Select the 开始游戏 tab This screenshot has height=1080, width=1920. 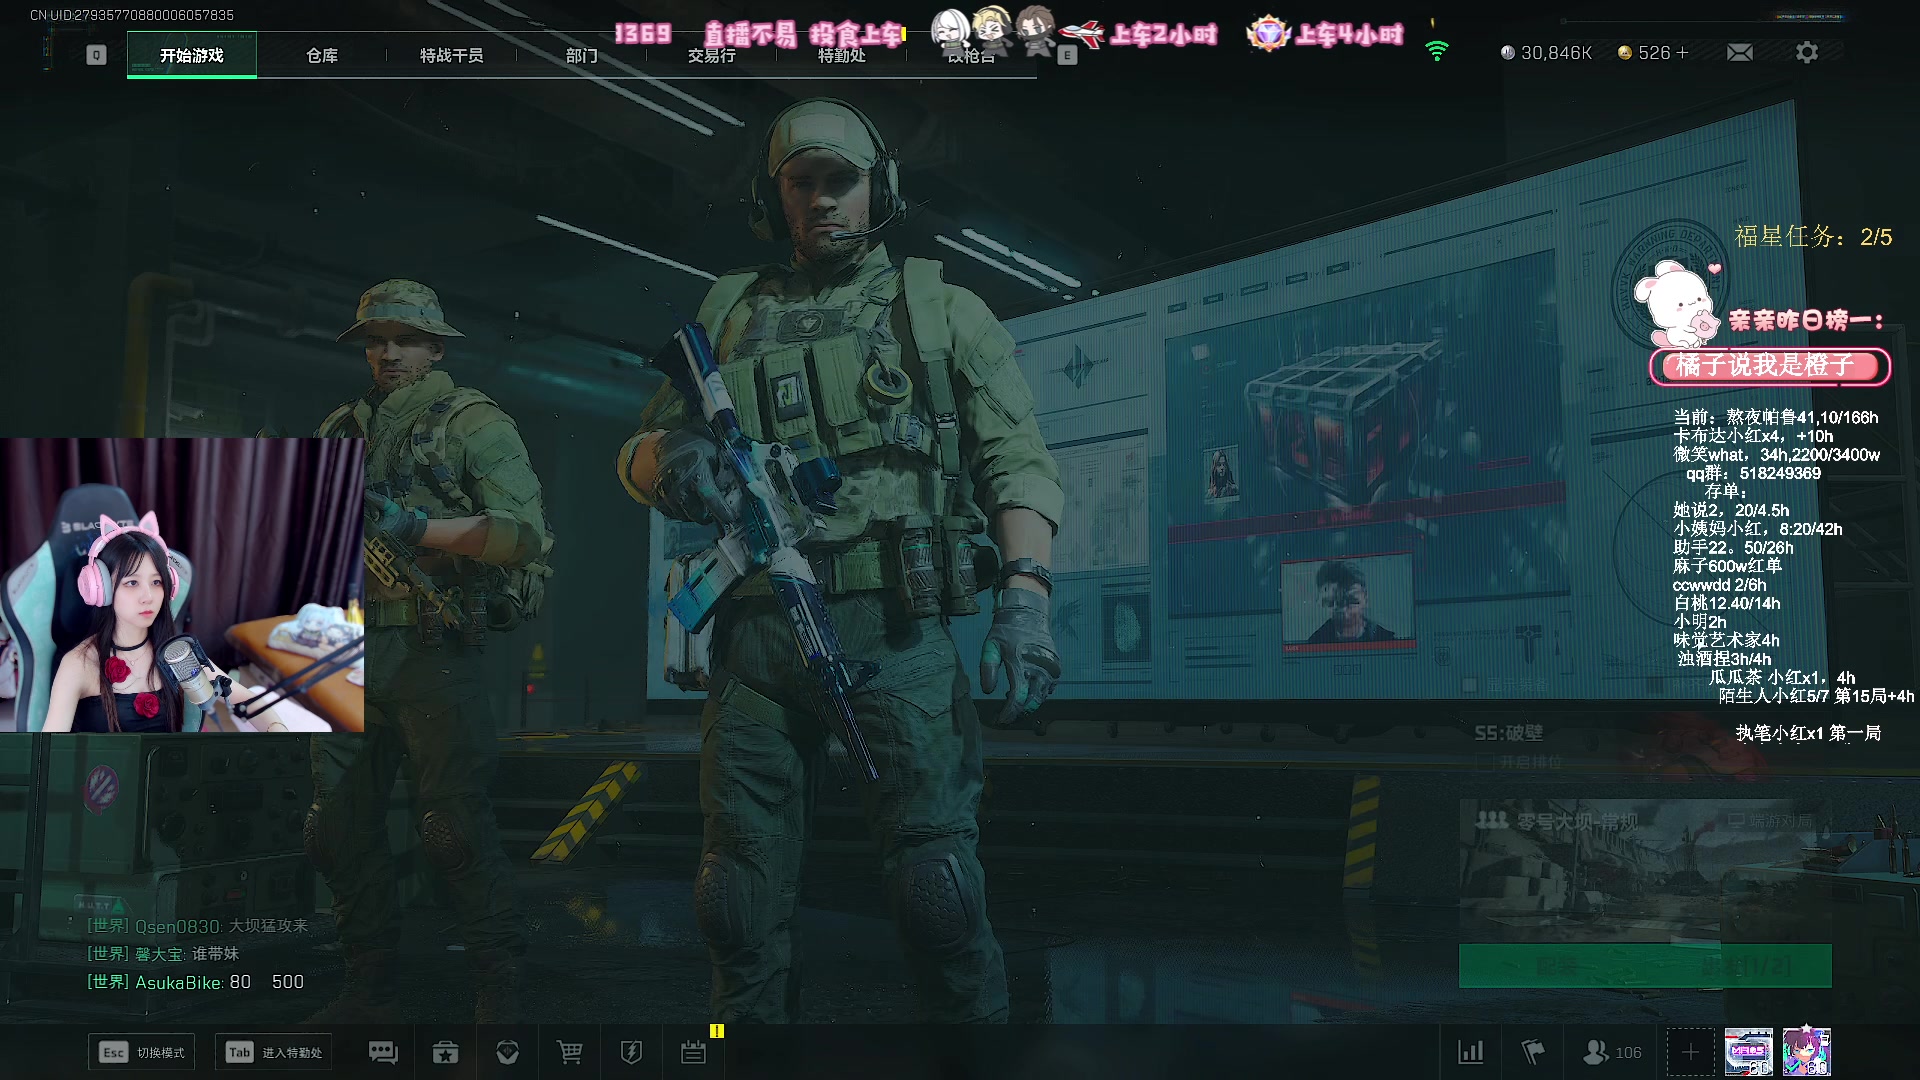pyautogui.click(x=192, y=55)
